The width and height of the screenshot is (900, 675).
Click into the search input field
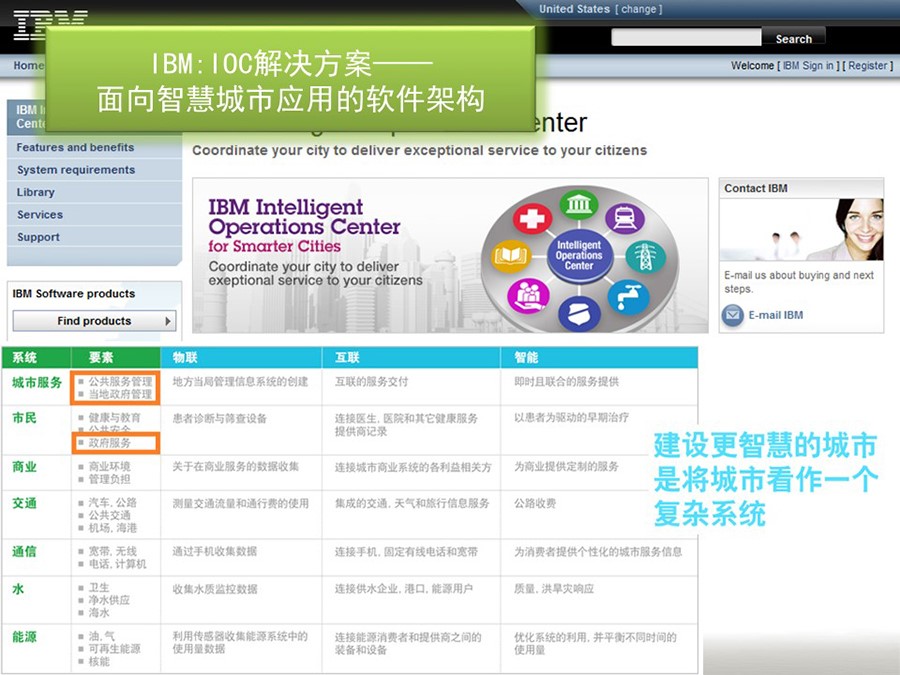coord(686,37)
